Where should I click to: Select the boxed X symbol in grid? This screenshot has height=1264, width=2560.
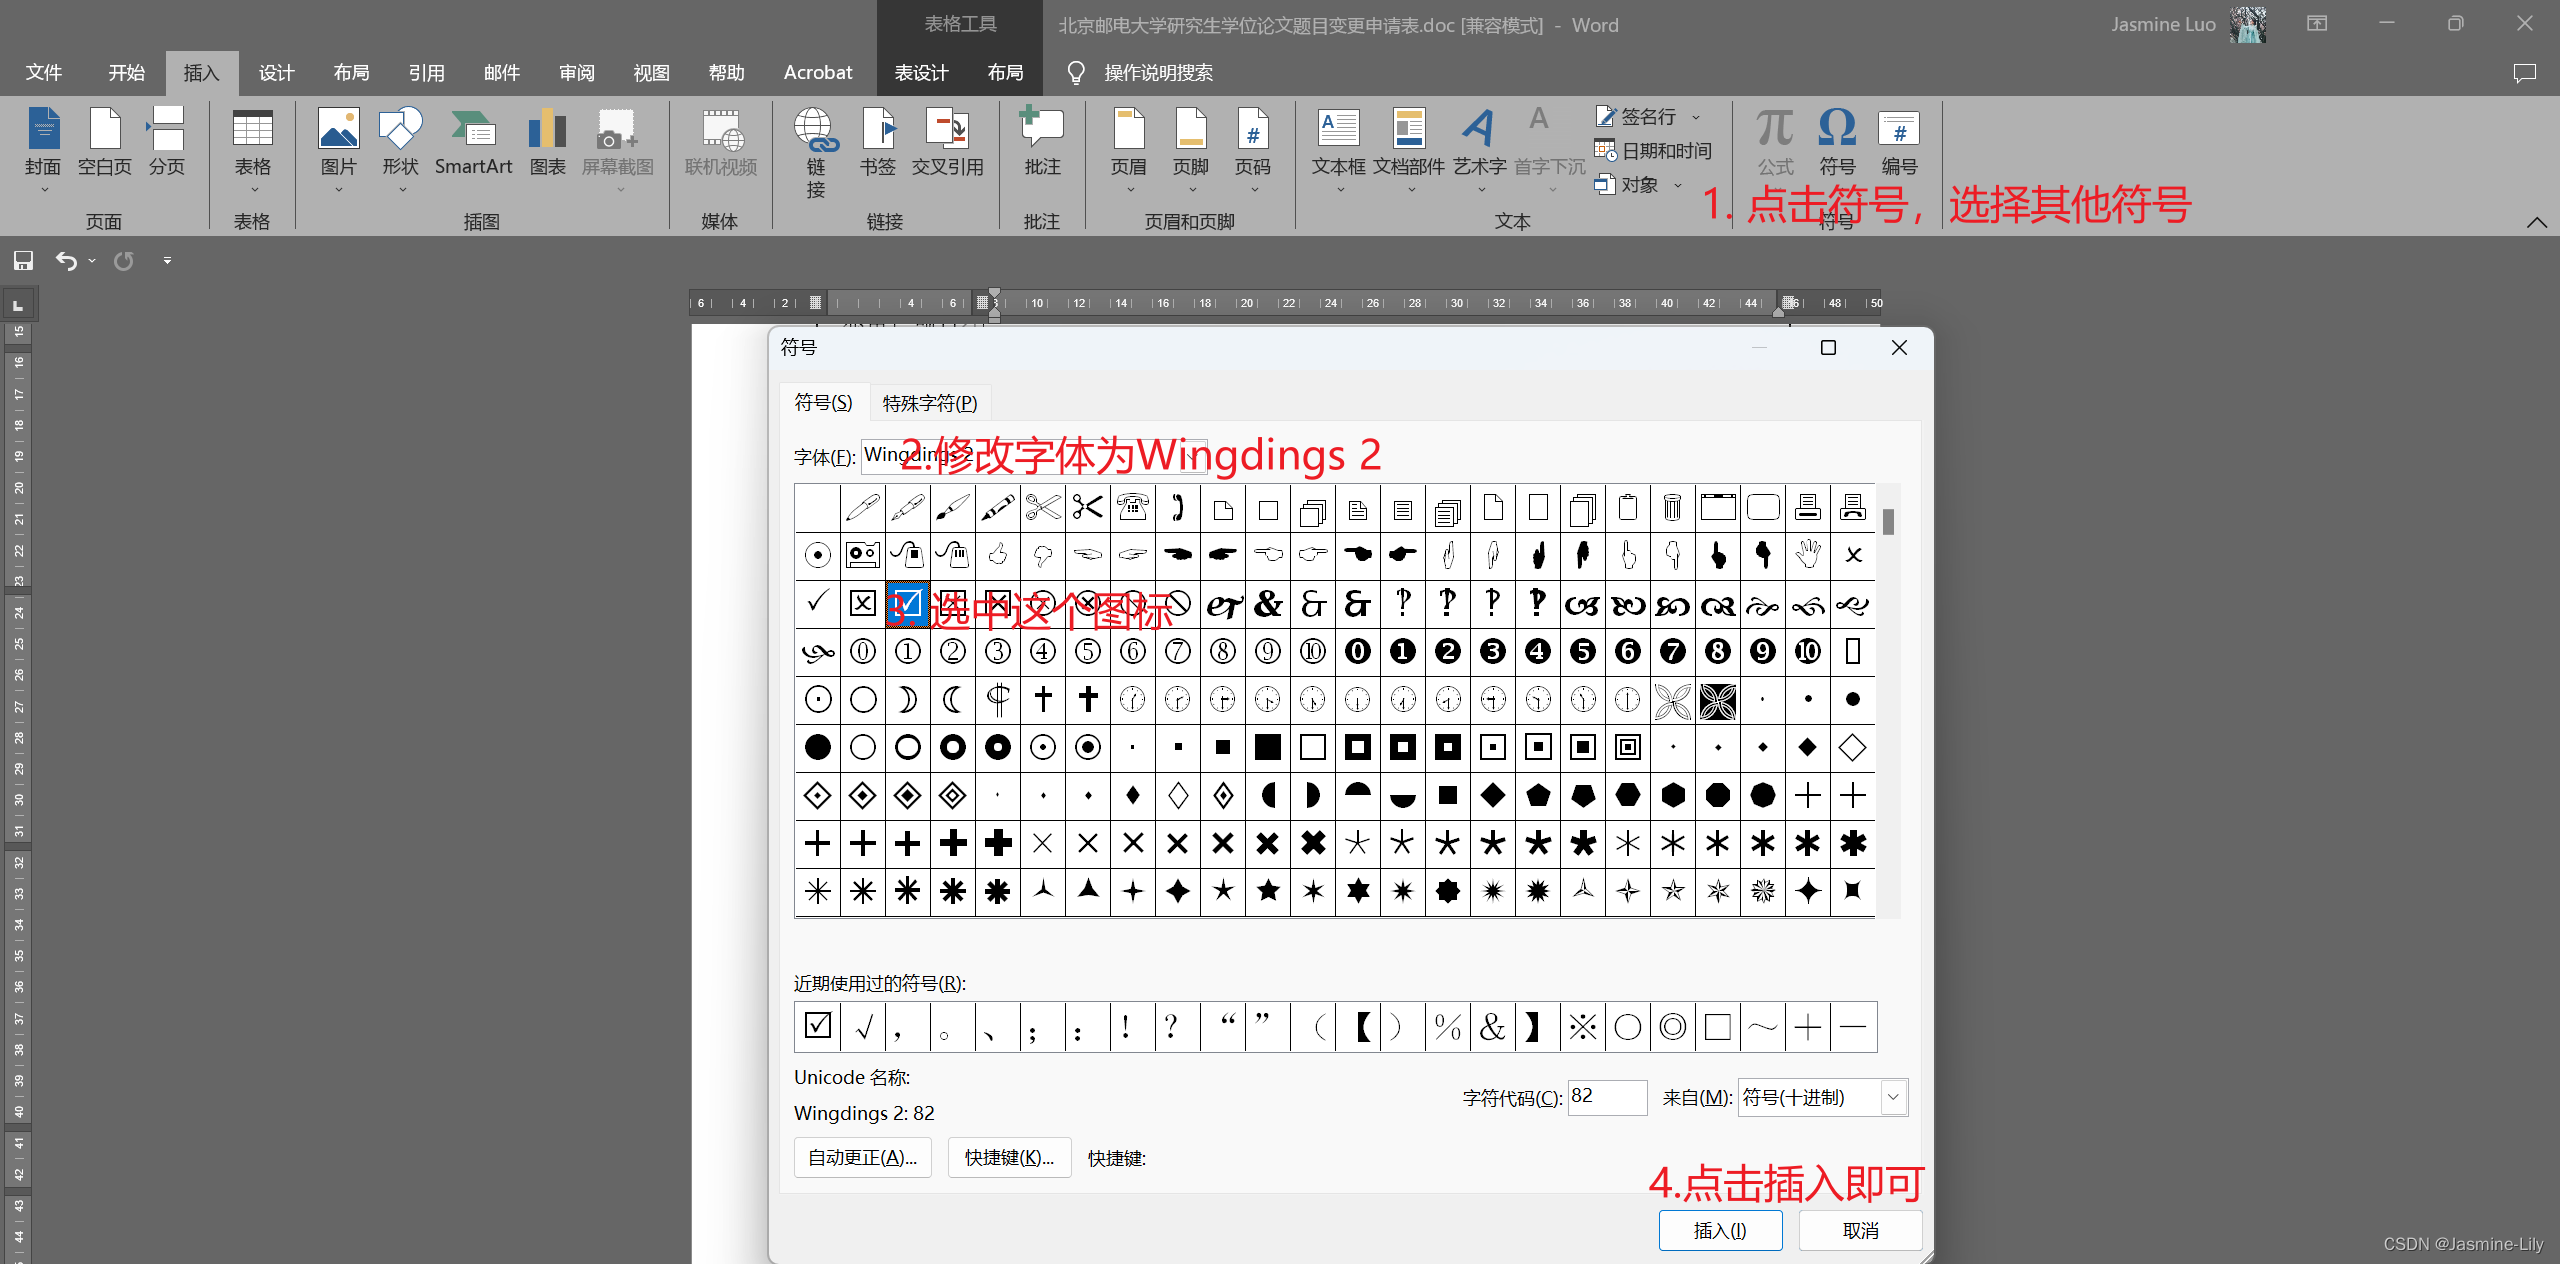(862, 604)
